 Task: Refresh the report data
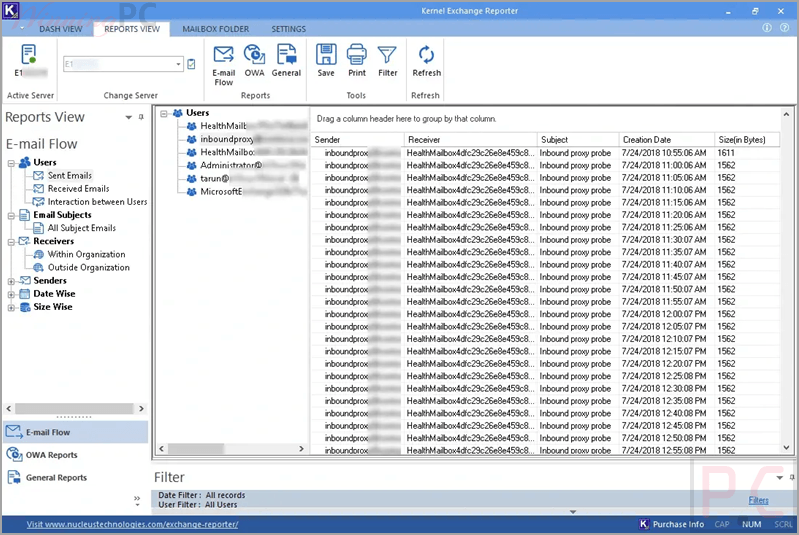click(427, 61)
